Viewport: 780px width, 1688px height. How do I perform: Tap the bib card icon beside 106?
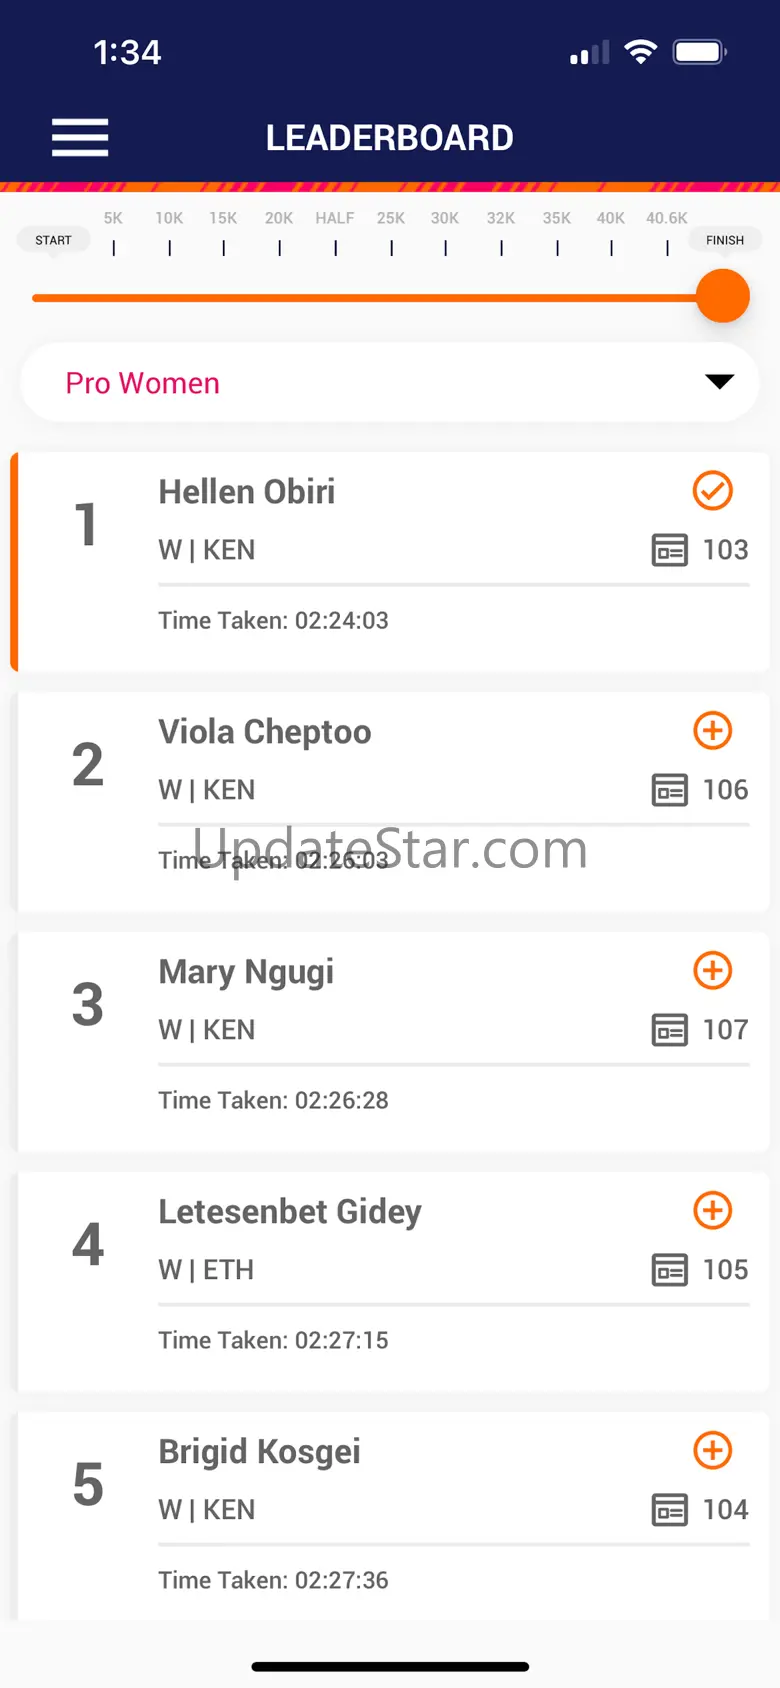coord(669,790)
